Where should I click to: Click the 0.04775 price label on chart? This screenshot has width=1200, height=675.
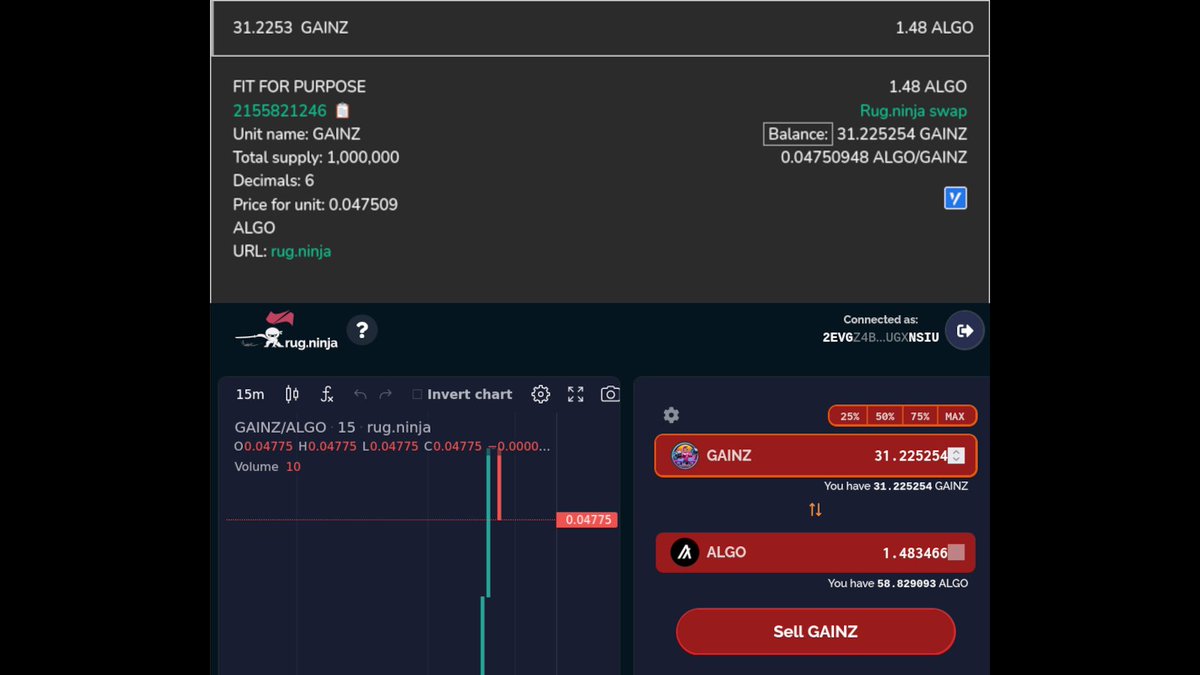(x=587, y=520)
